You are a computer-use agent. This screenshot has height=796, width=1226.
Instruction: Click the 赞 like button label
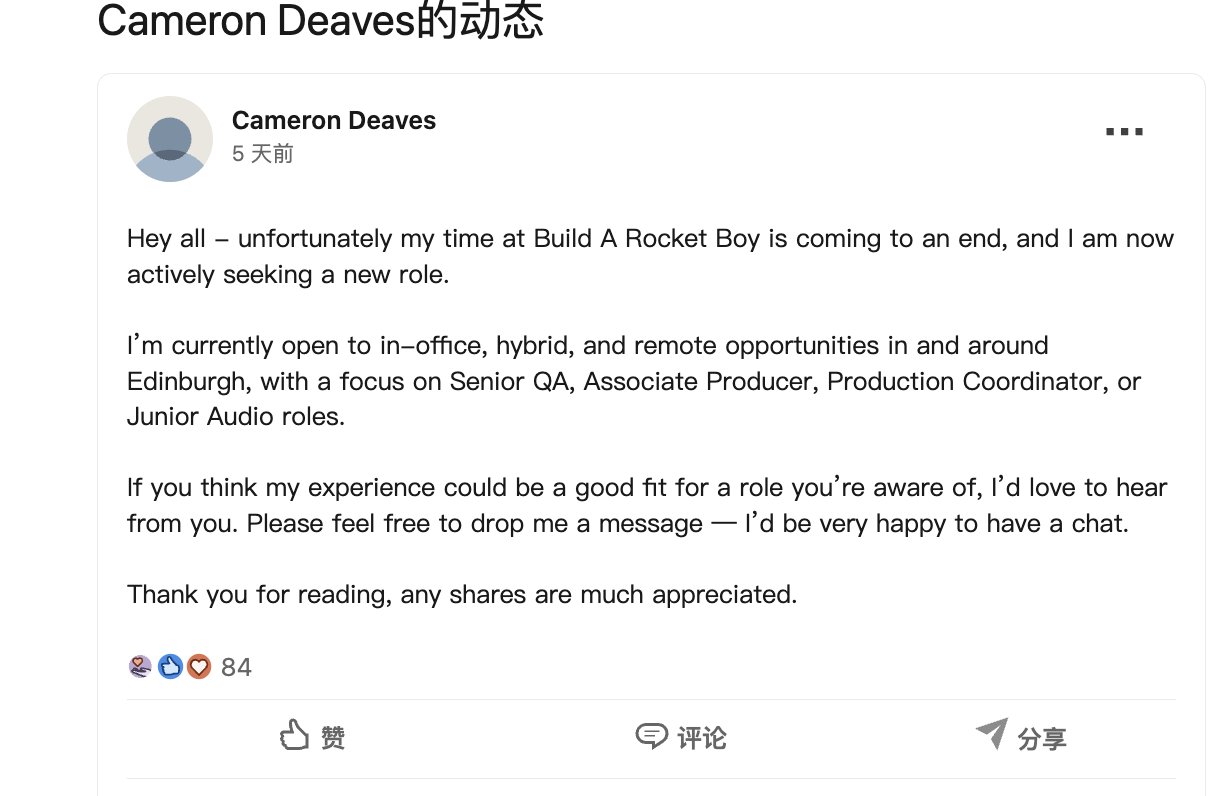(x=333, y=738)
